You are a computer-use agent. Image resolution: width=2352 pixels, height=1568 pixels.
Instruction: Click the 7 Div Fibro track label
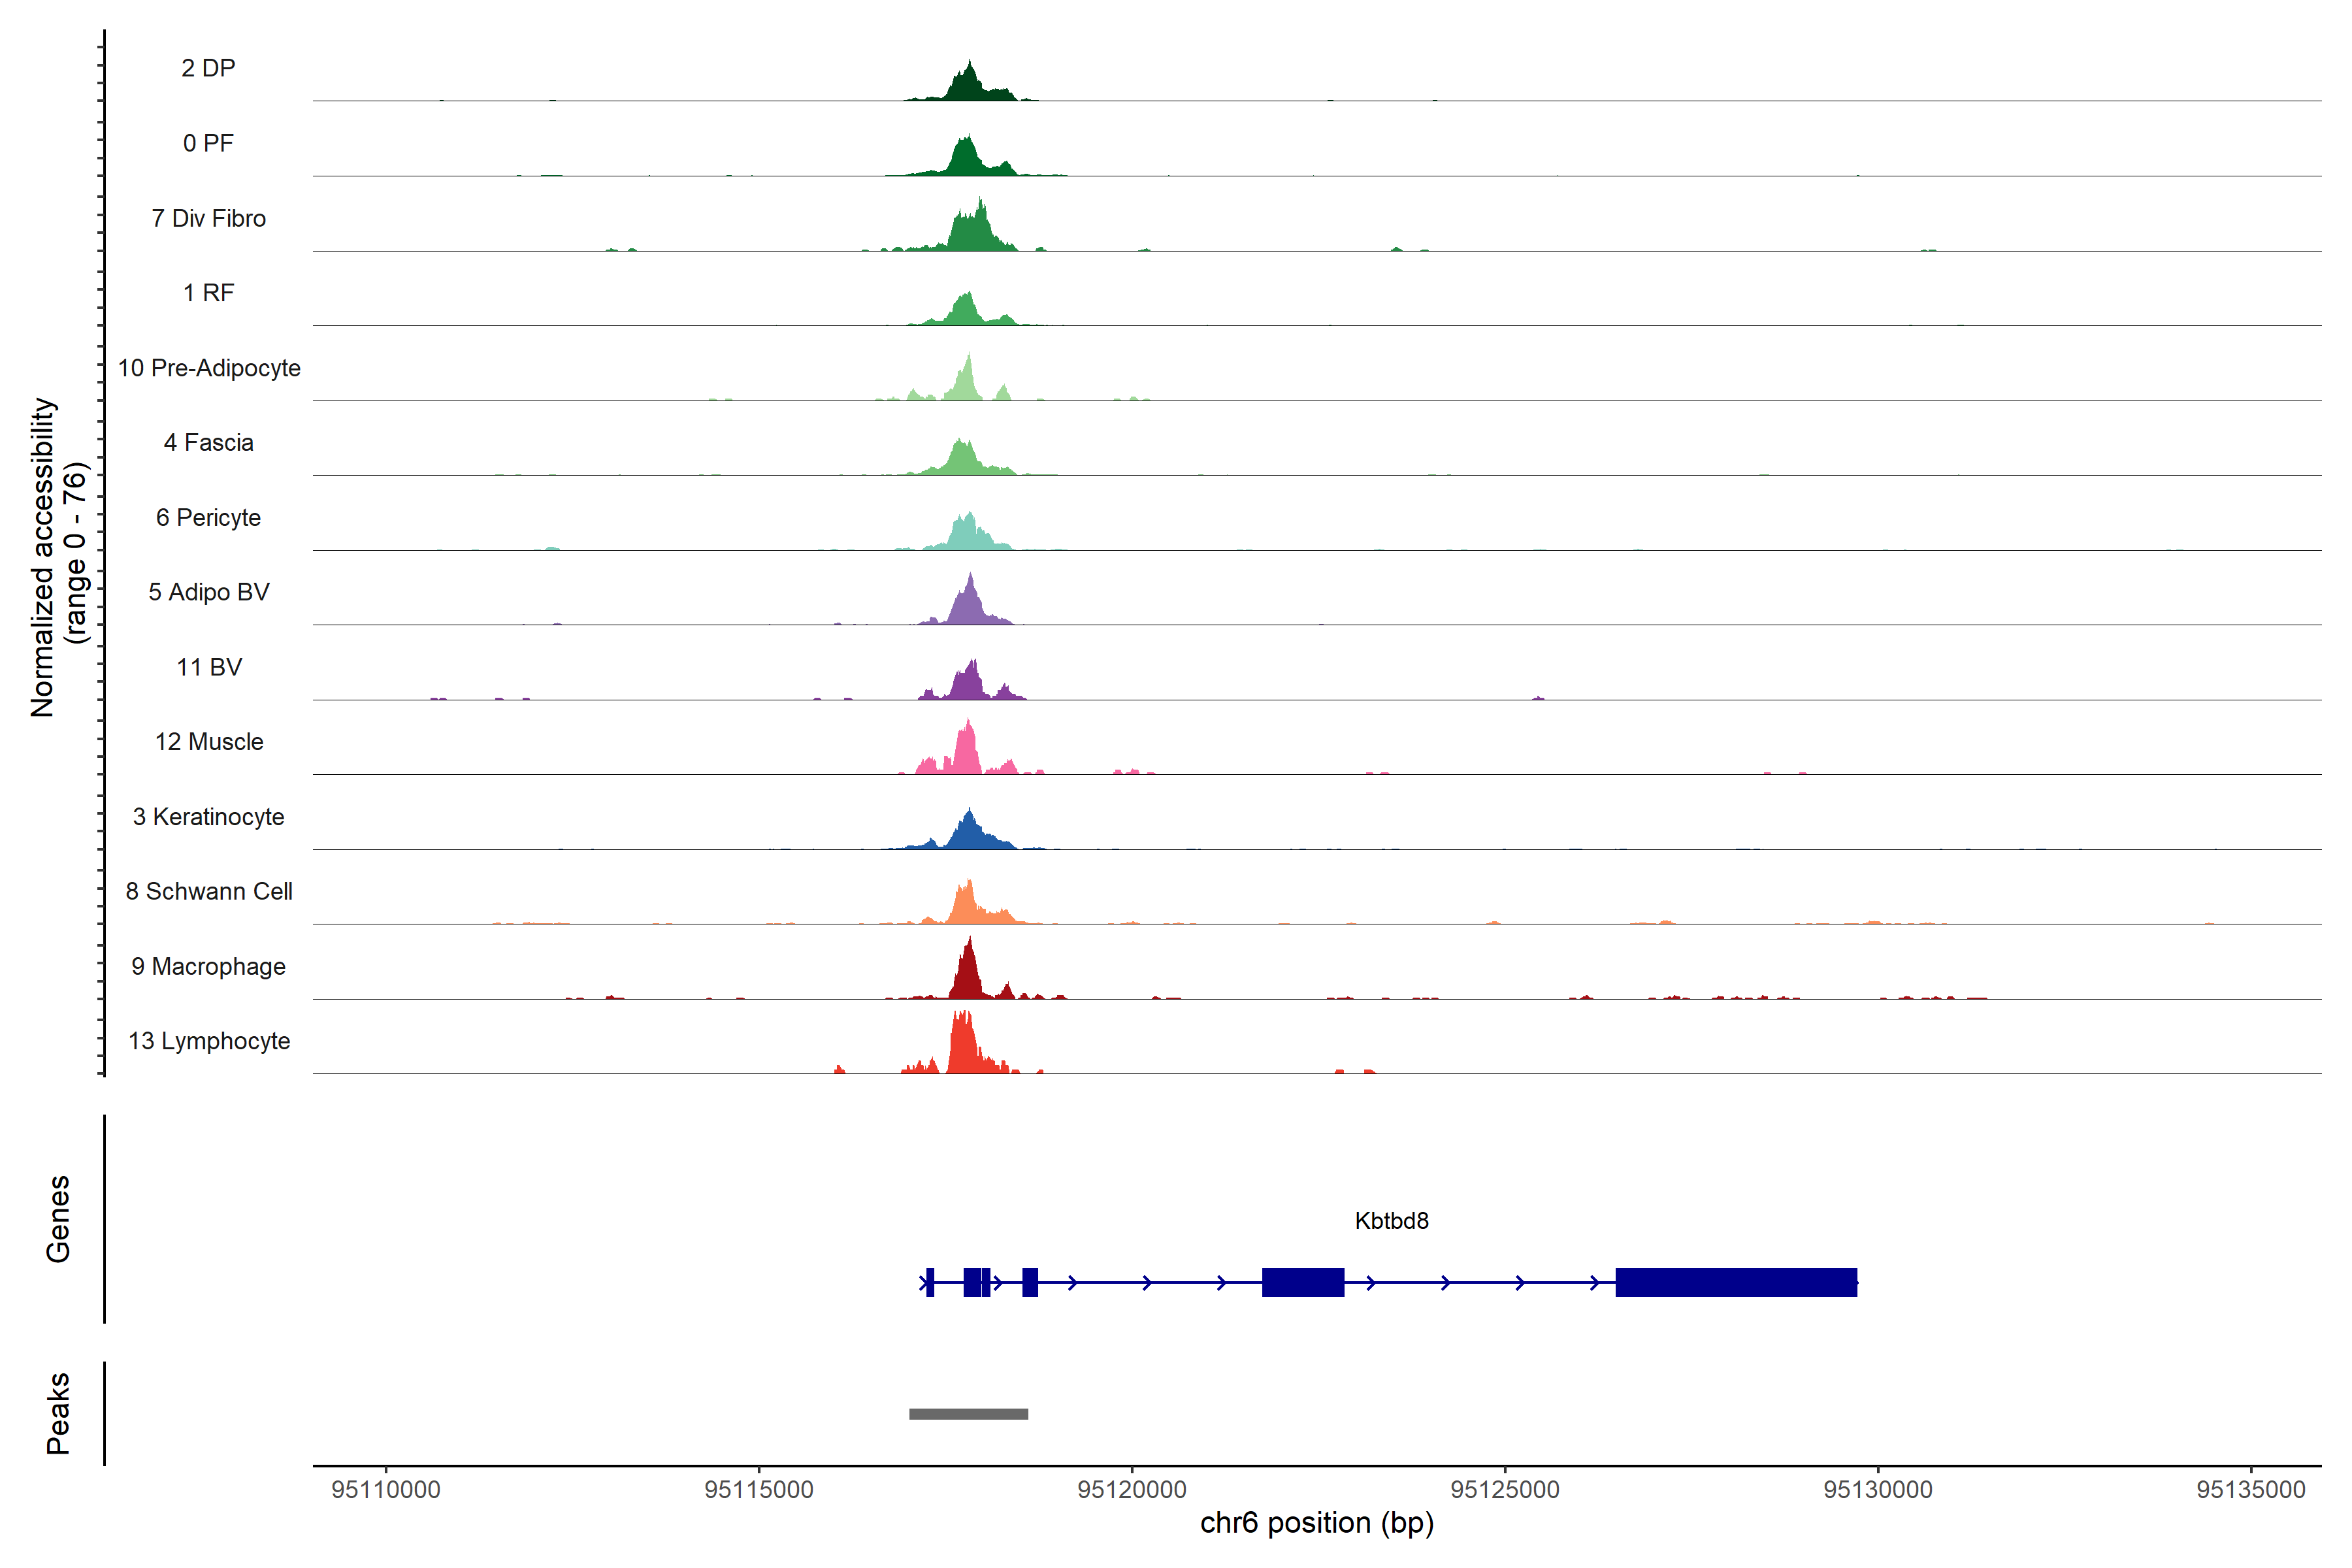(208, 218)
